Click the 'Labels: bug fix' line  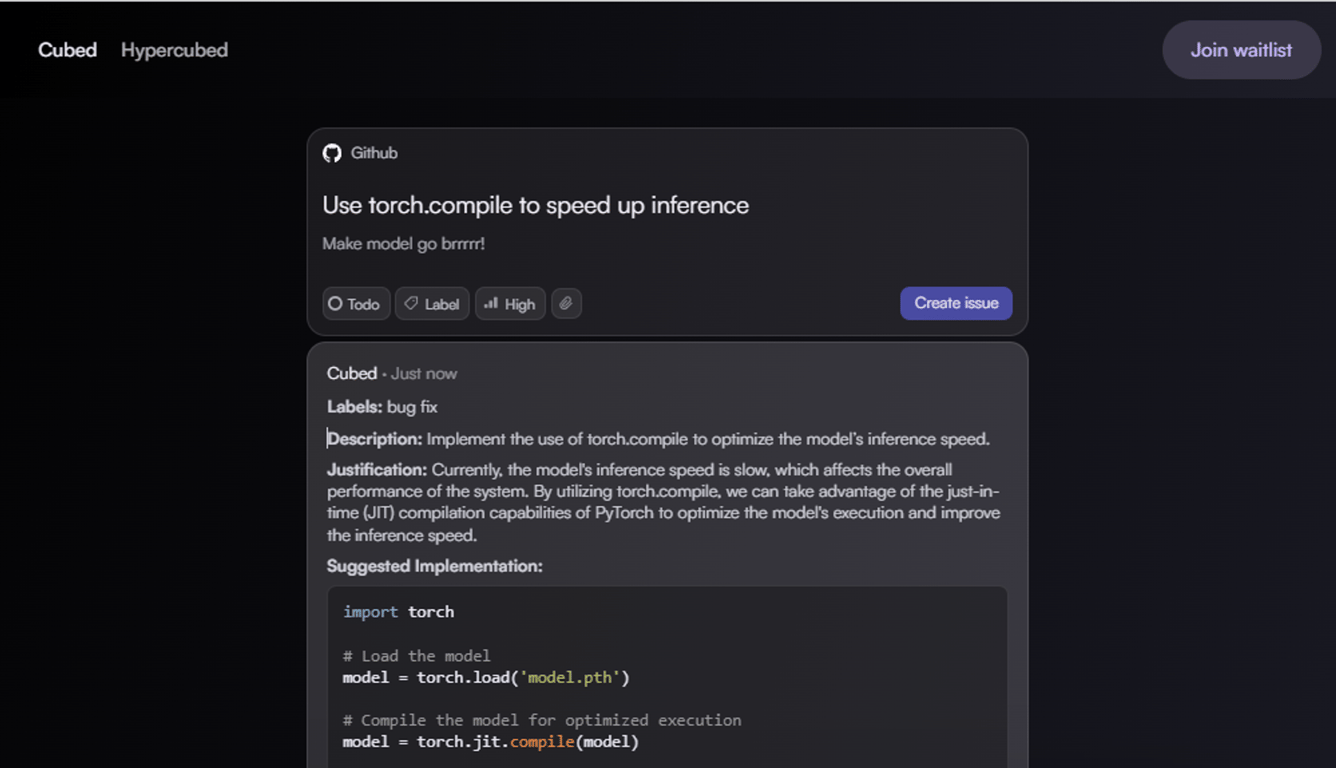click(382, 407)
